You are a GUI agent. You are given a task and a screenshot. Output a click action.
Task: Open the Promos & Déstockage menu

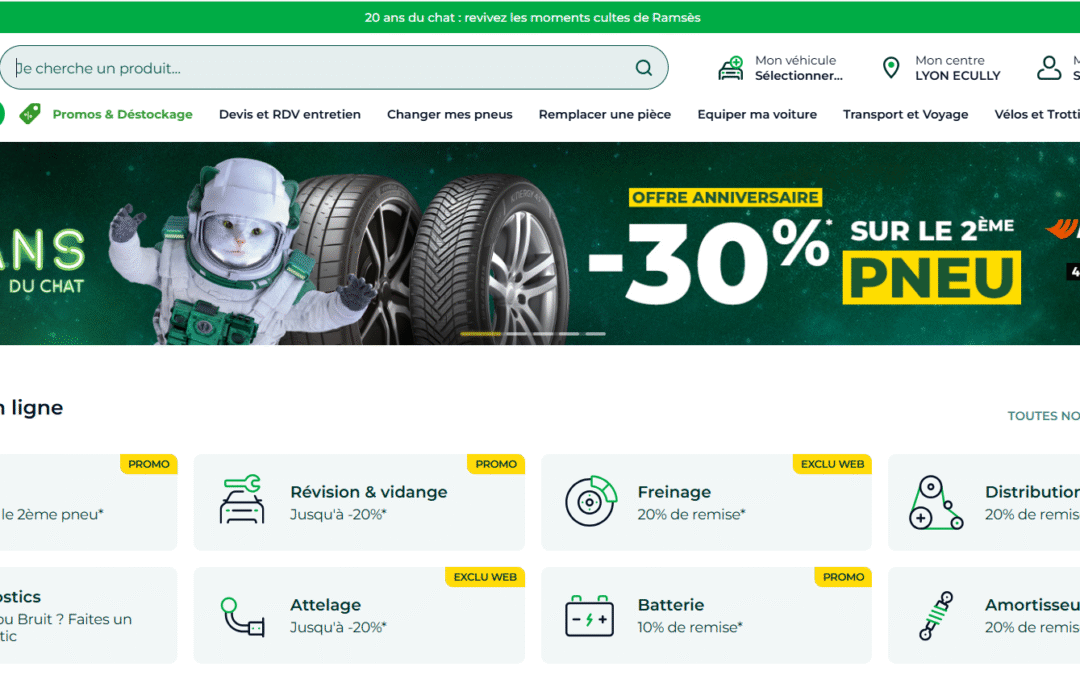pos(123,114)
